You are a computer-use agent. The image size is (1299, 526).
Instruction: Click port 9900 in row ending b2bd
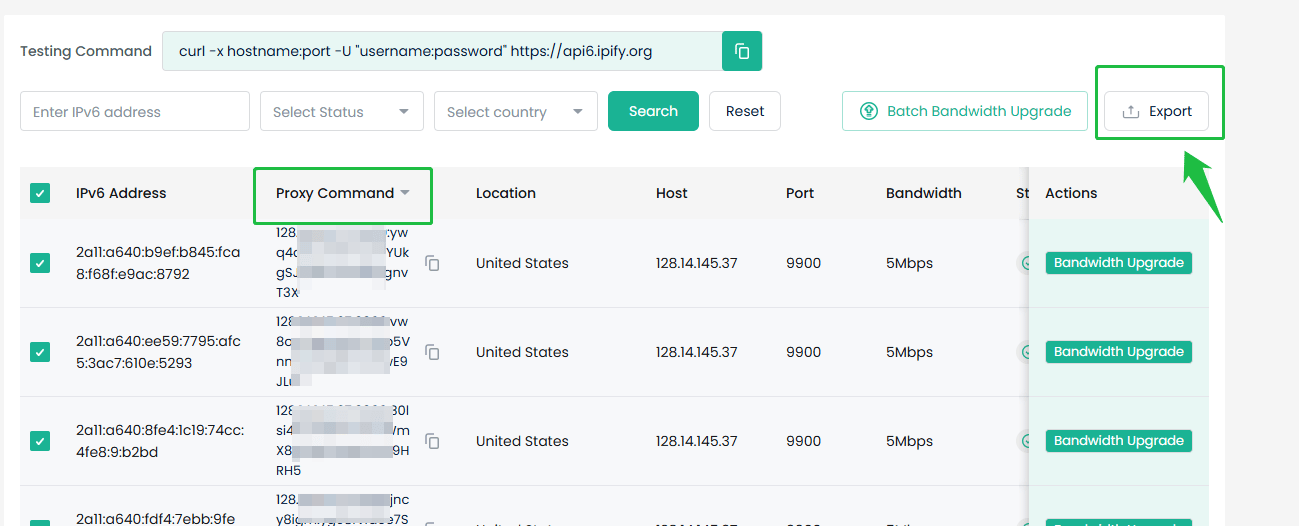pyautogui.click(x=804, y=441)
